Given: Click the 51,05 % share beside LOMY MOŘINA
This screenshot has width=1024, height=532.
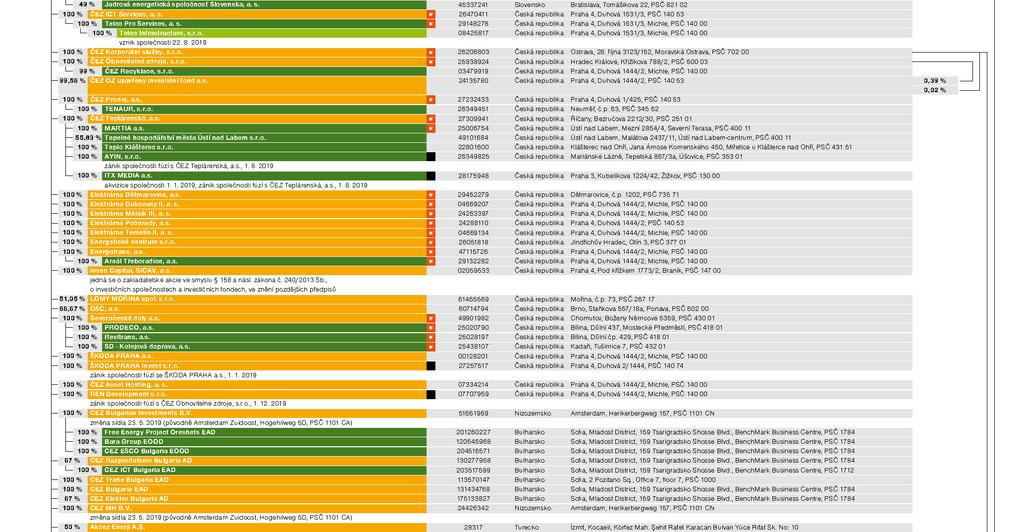Looking at the screenshot, I should pos(72,299).
